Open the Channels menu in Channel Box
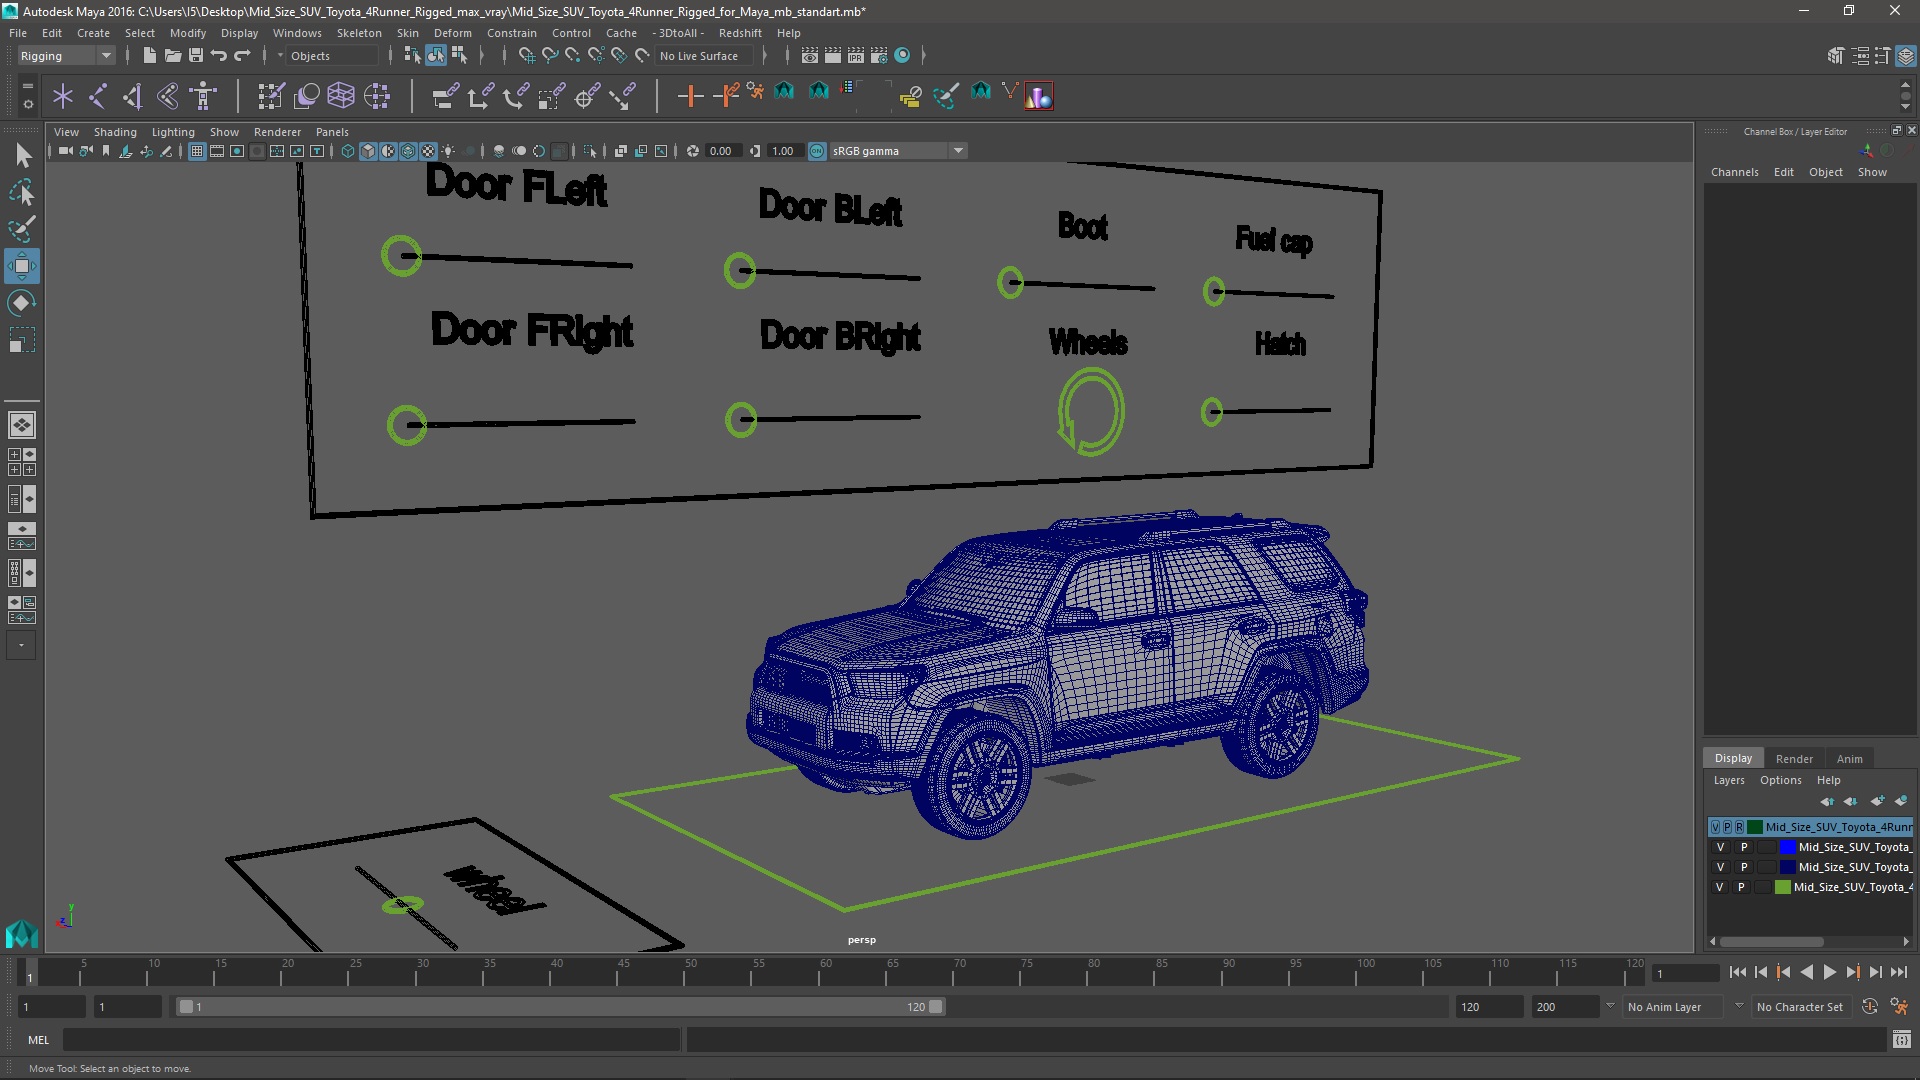Screen dimensions: 1920x1080 [x=1734, y=172]
